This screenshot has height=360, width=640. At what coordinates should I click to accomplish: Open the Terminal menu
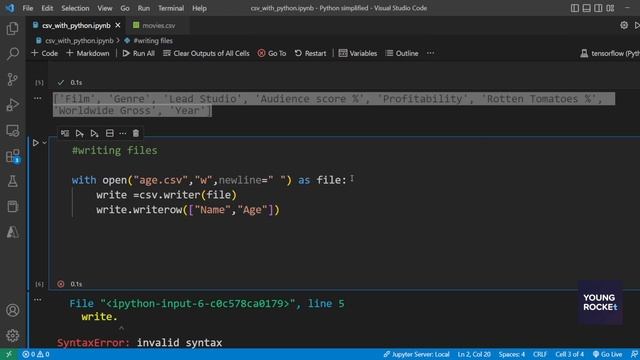click(171, 8)
